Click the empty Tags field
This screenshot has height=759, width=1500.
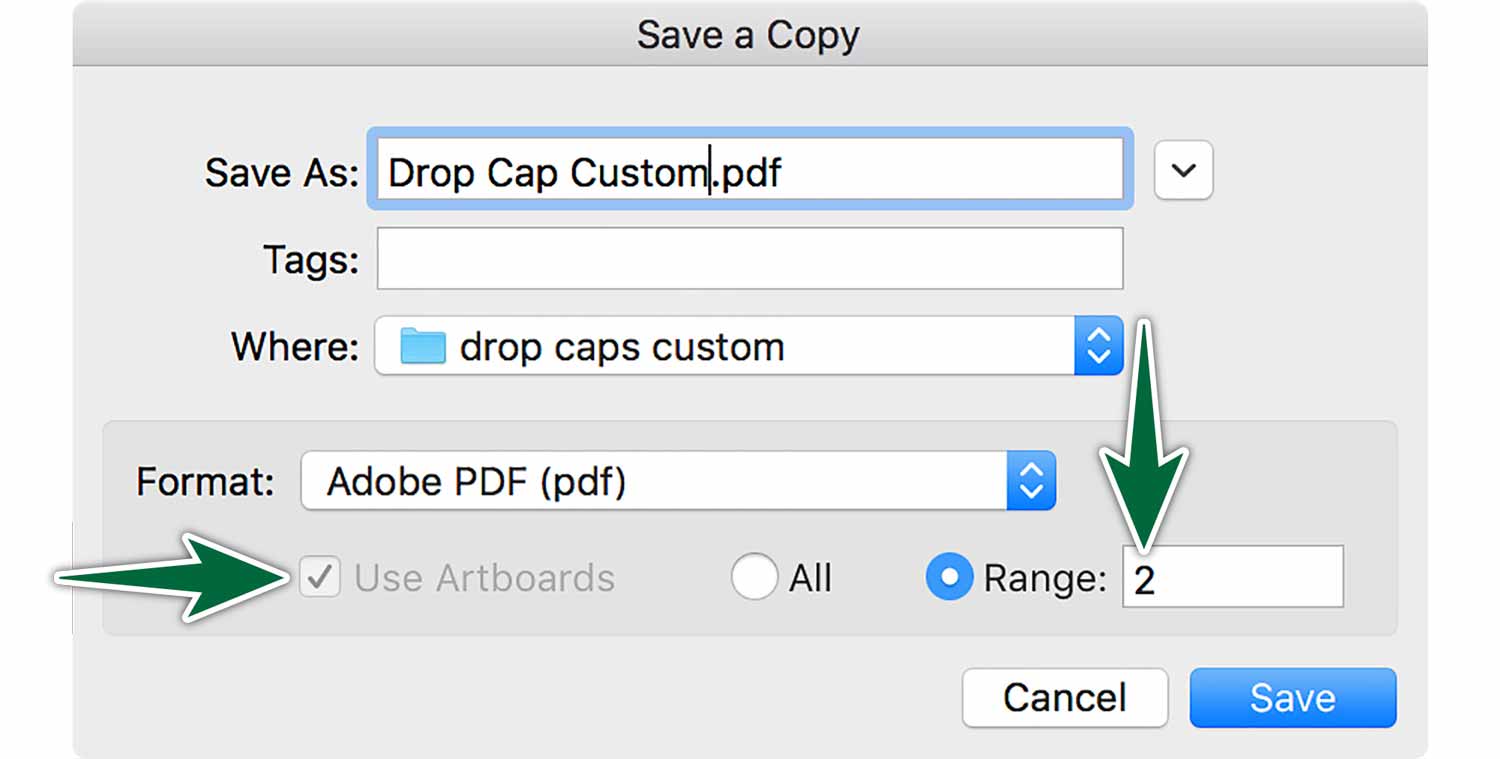[x=750, y=258]
